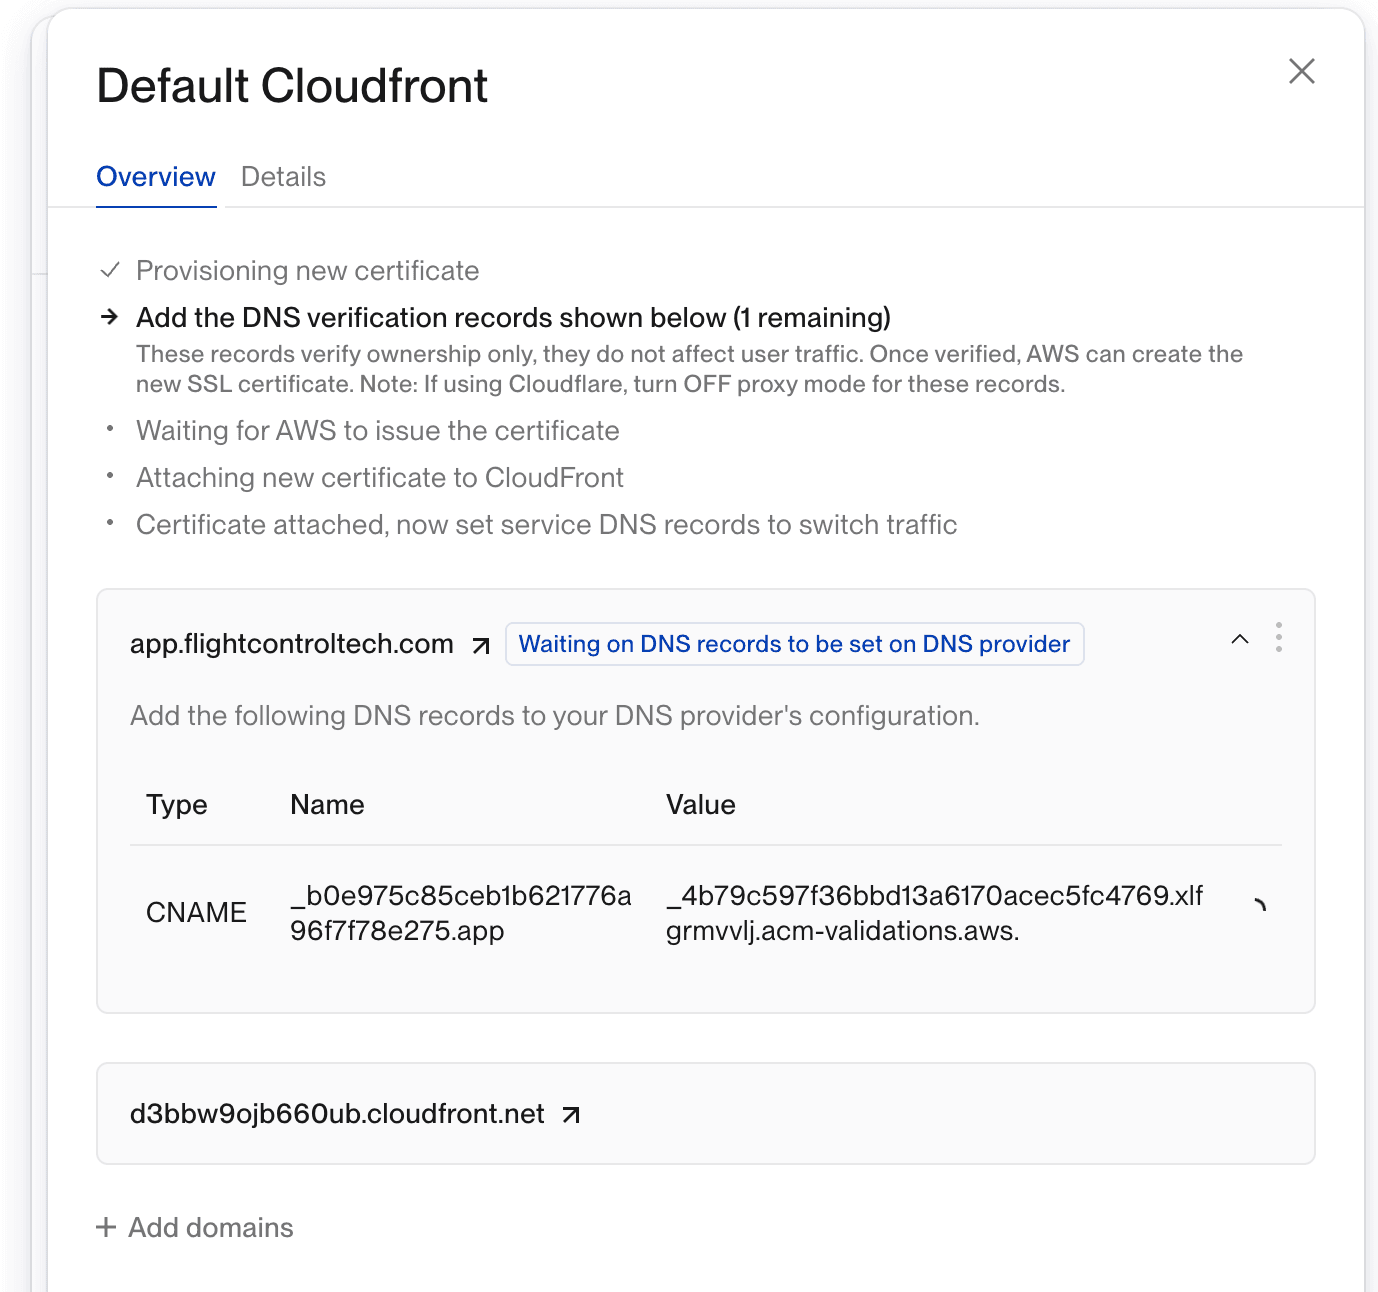Click the loading spinner in the CNAME row
Screen dimensions: 1378x1292
tap(1260, 905)
